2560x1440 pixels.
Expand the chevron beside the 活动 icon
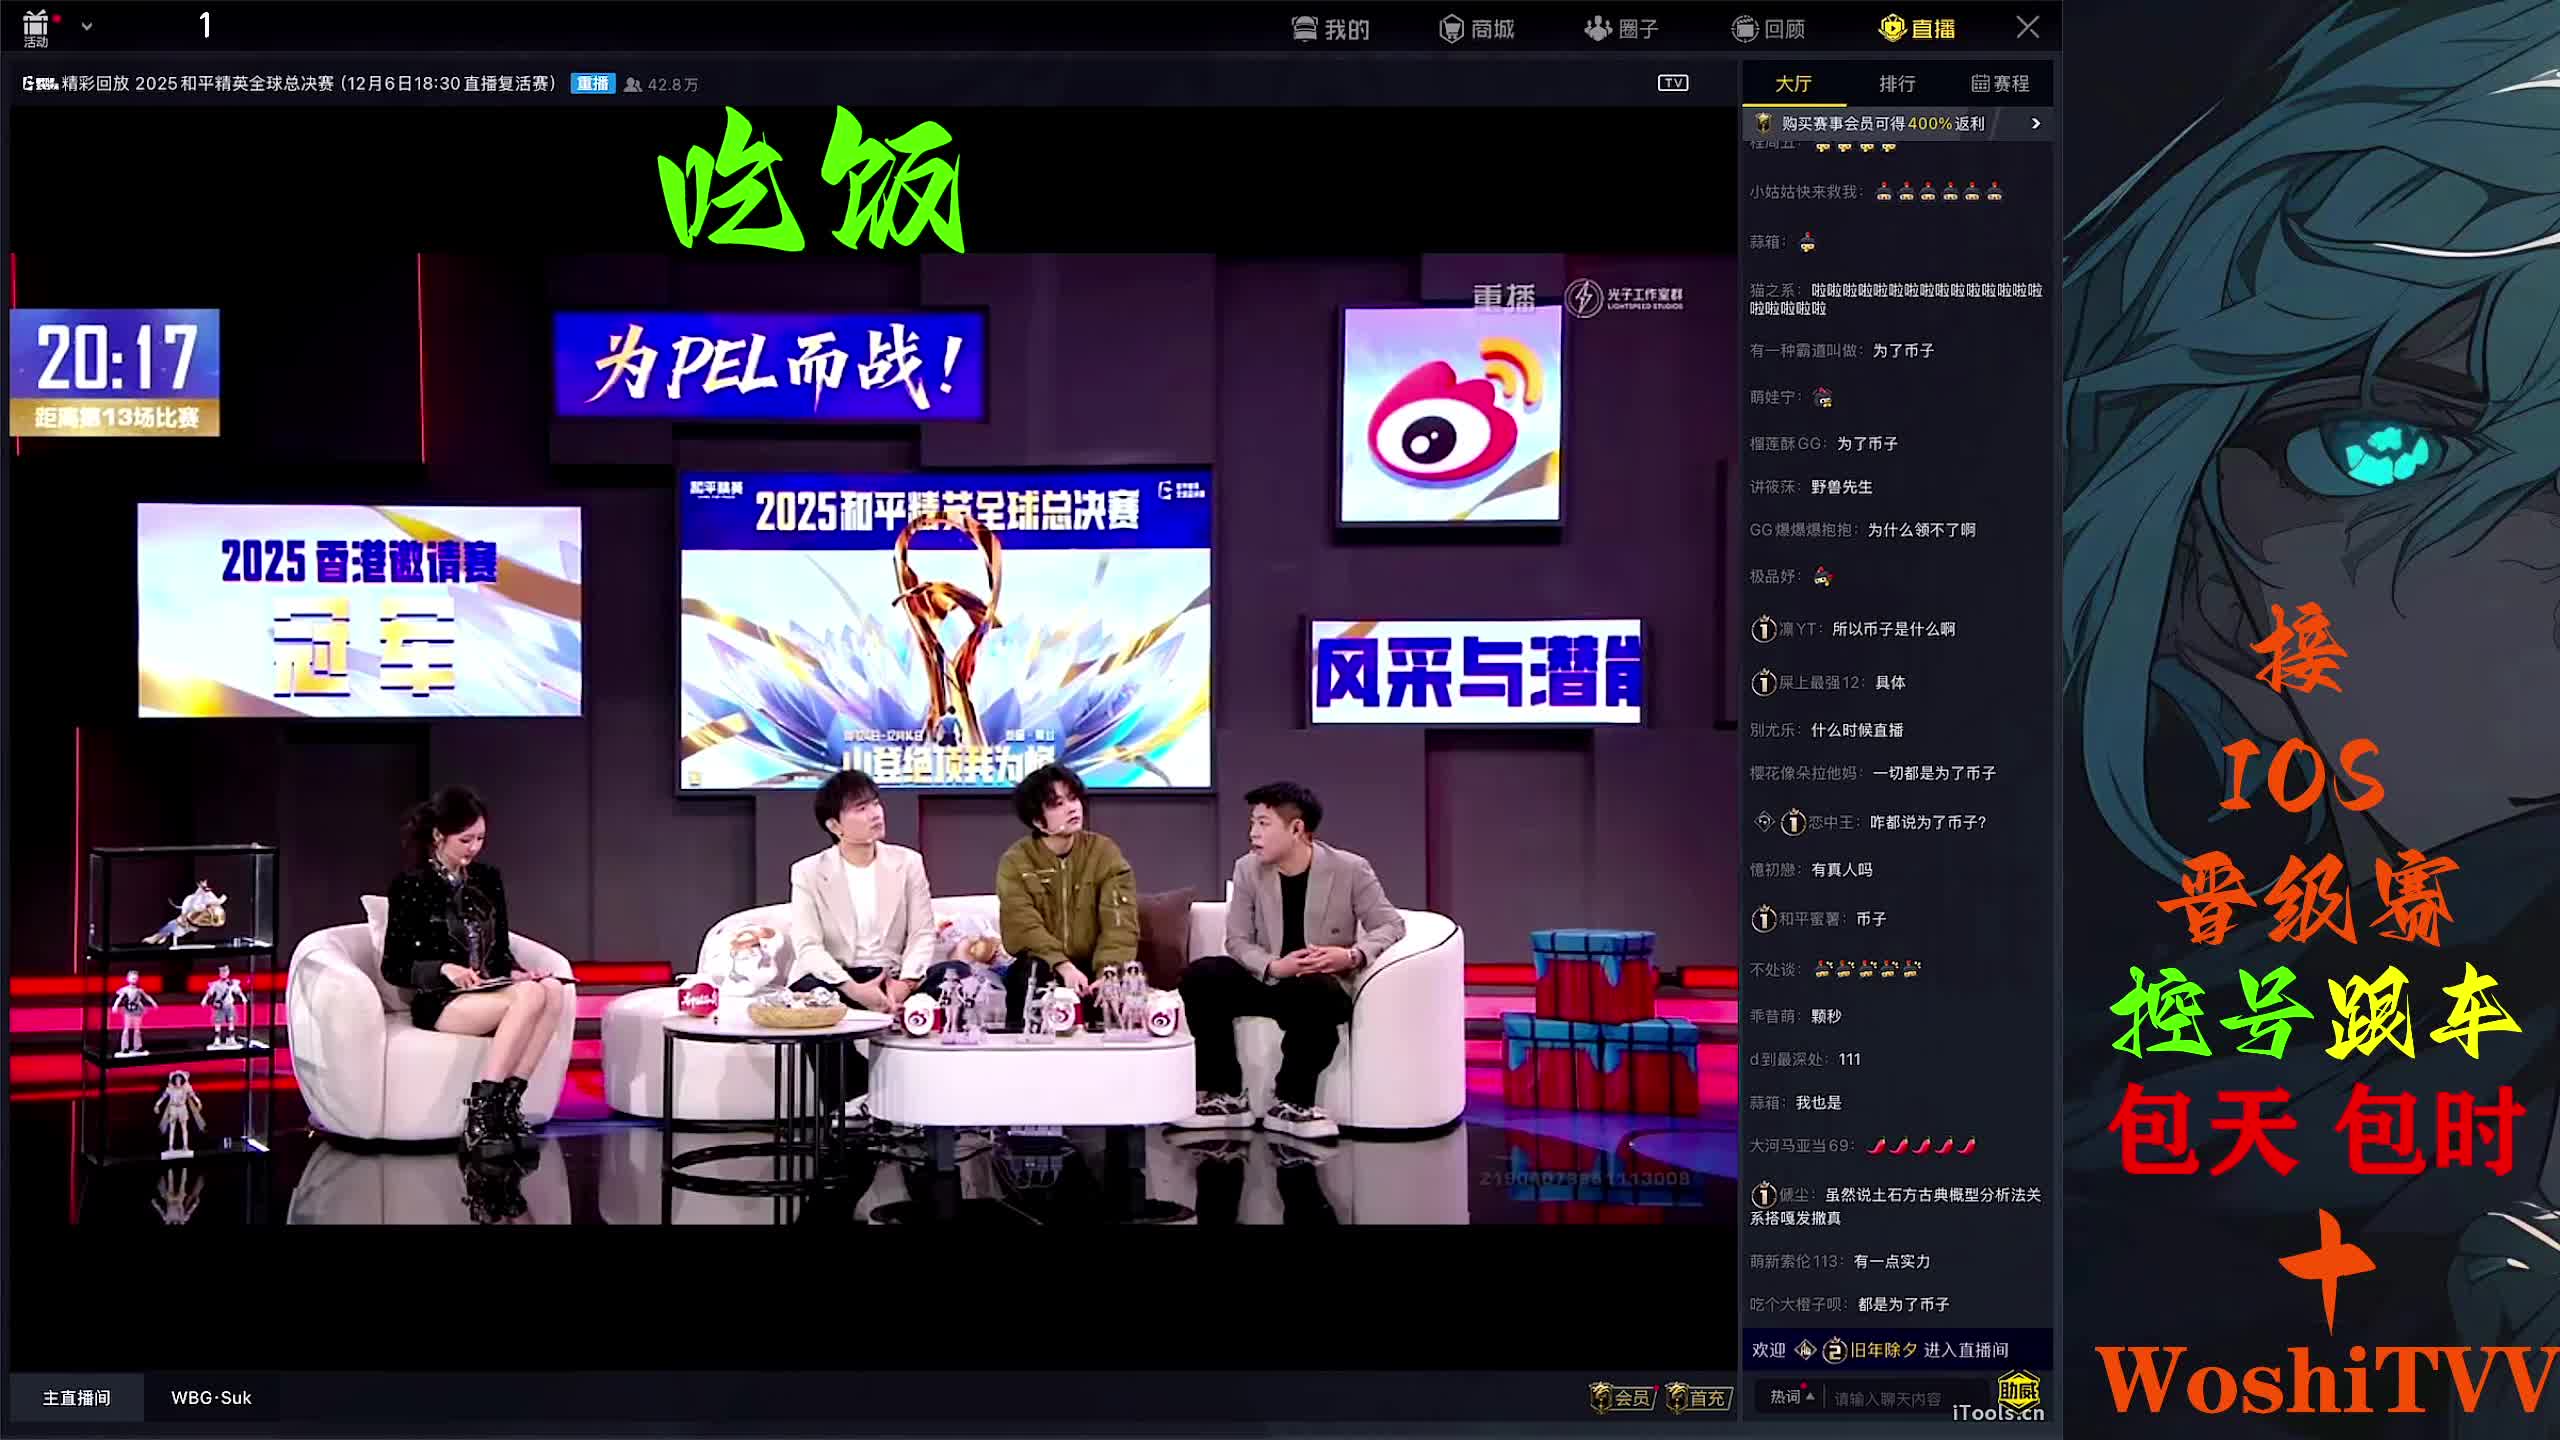point(87,27)
